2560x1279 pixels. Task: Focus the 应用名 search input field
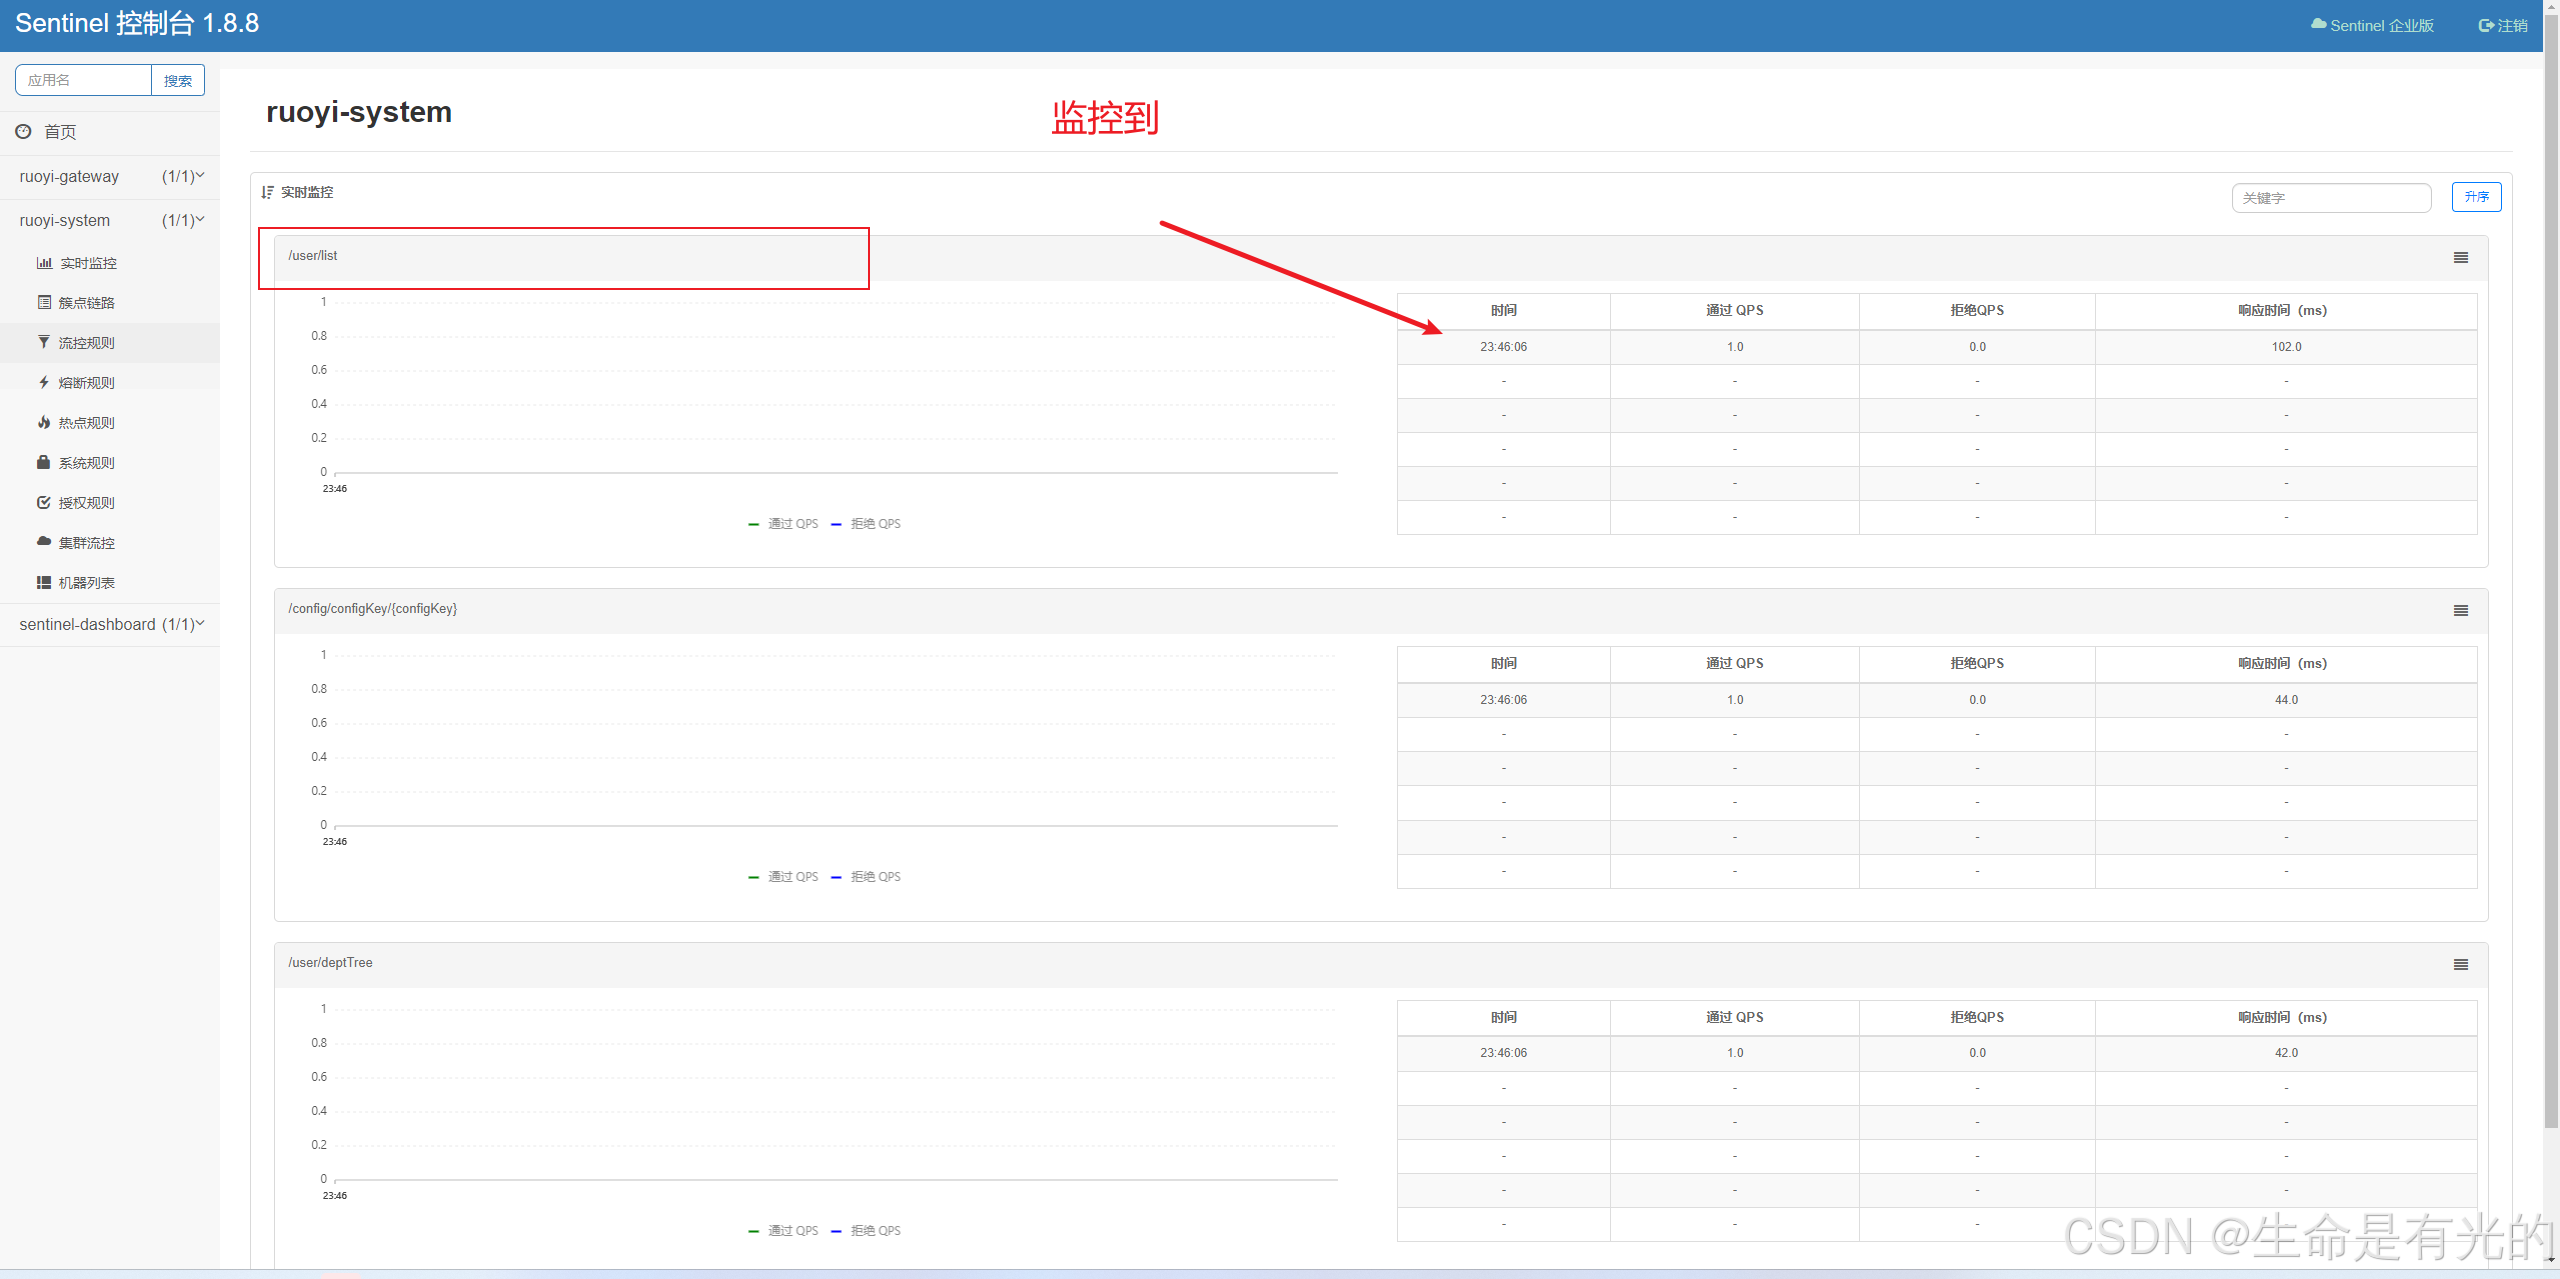coord(83,80)
